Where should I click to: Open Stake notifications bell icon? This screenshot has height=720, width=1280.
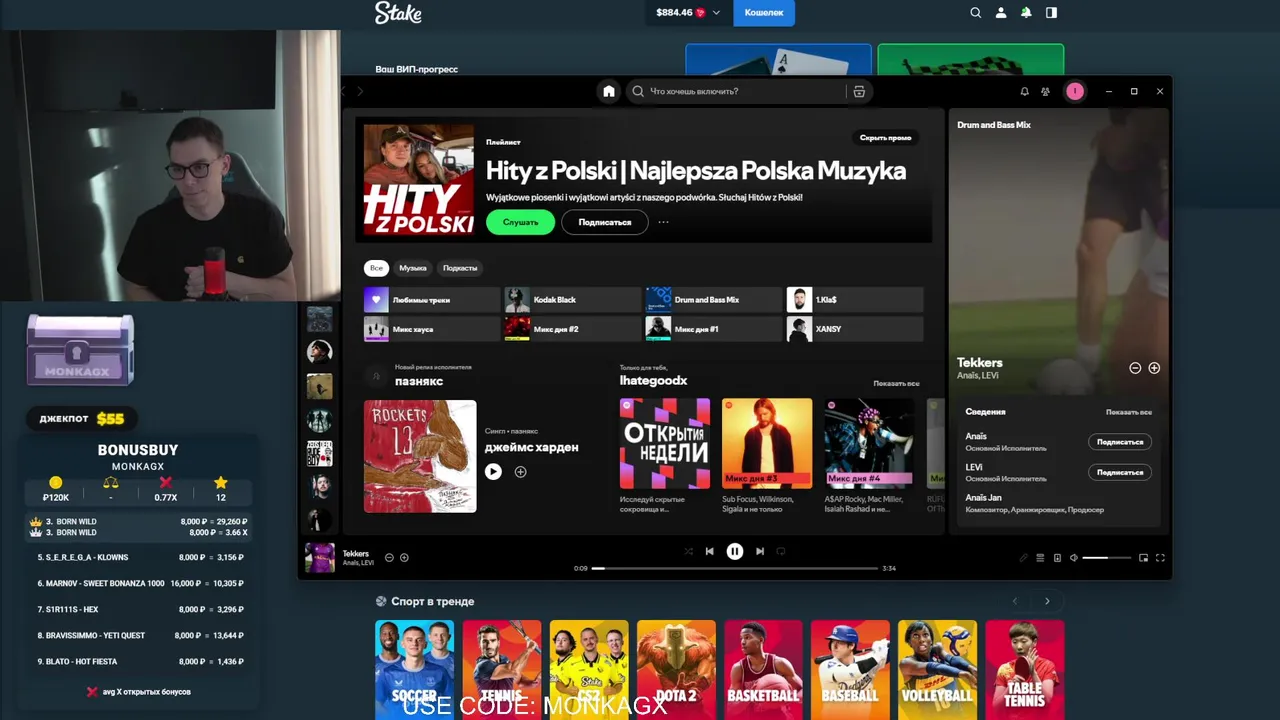click(1026, 13)
